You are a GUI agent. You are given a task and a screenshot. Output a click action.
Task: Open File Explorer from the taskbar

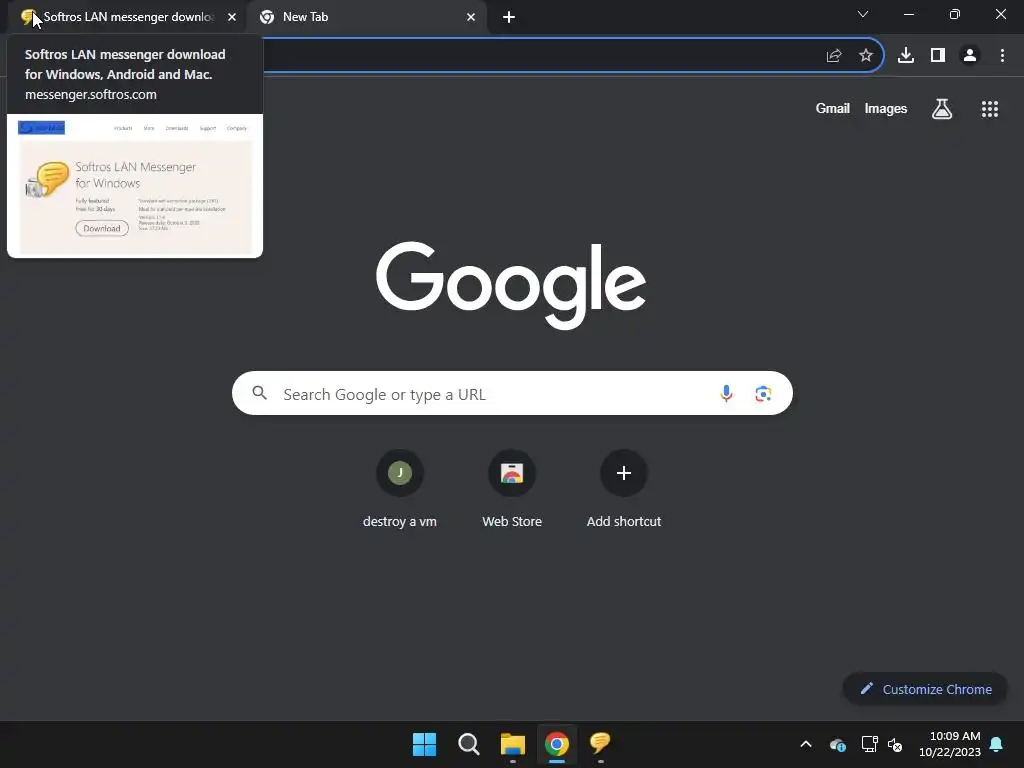(x=513, y=744)
